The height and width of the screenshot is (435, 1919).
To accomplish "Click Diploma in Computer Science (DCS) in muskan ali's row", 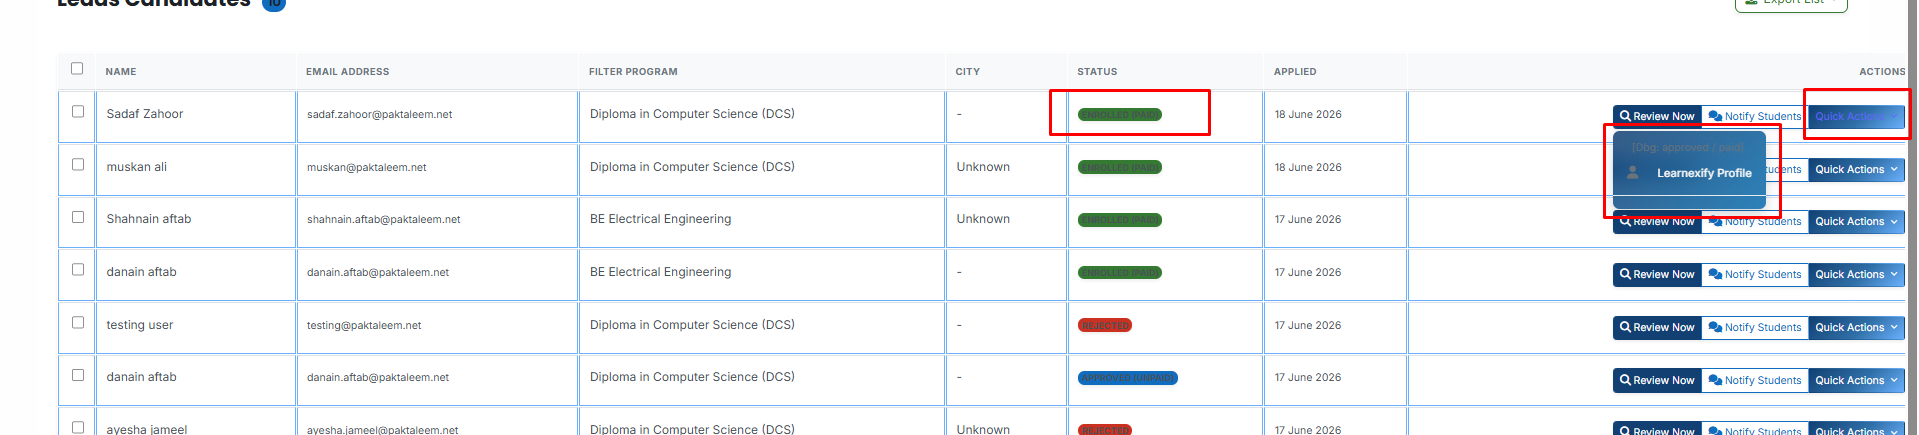I will 692,167.
